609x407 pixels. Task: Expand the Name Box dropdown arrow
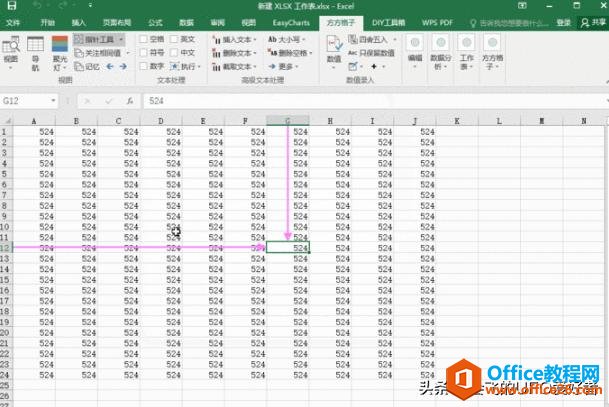point(53,101)
